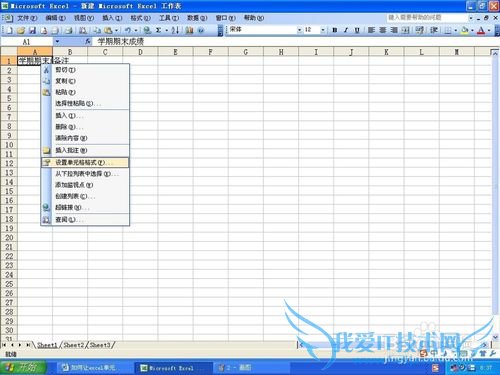The image size is (500, 375).
Task: Toggle Underline formatting
Action: [357, 30]
